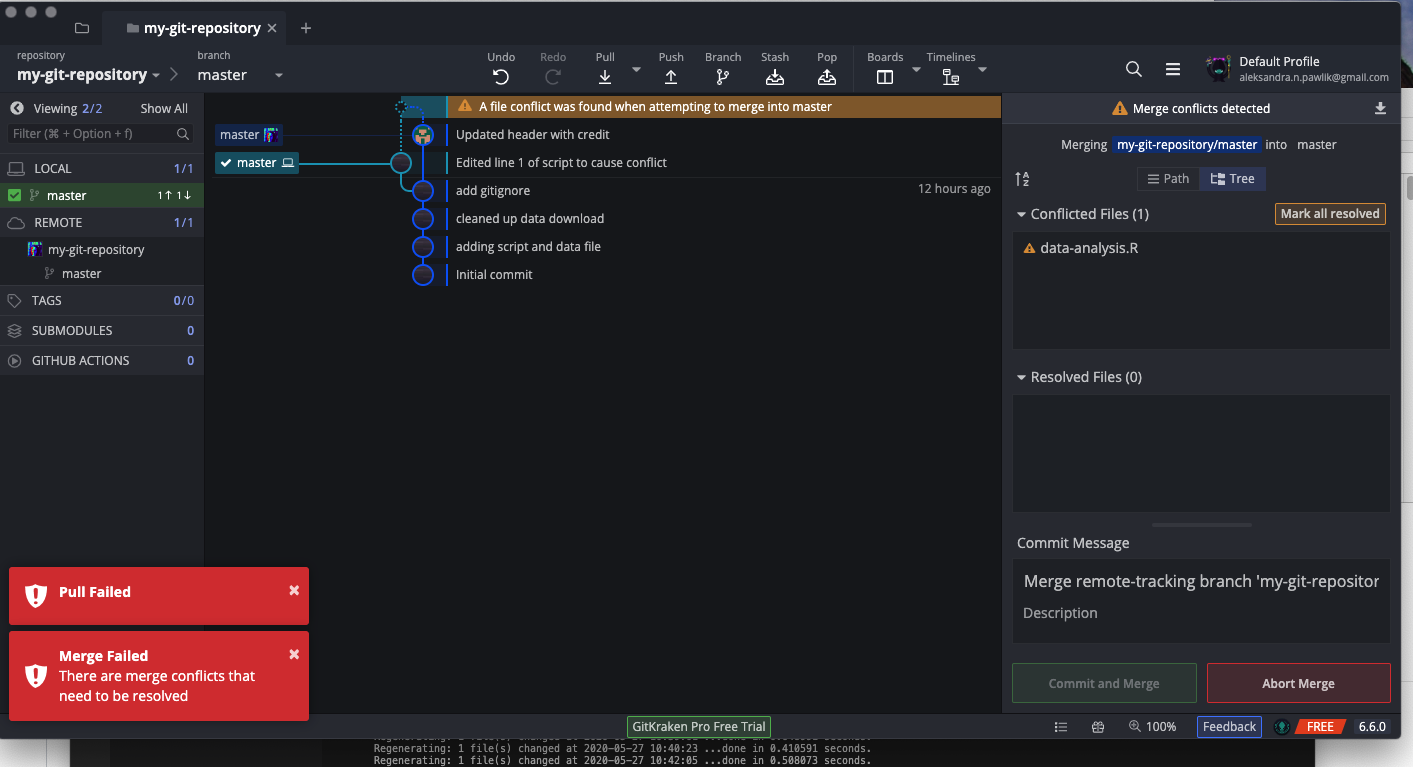Click the Feedback button
Viewport: 1413px width, 767px height.
coord(1229,727)
